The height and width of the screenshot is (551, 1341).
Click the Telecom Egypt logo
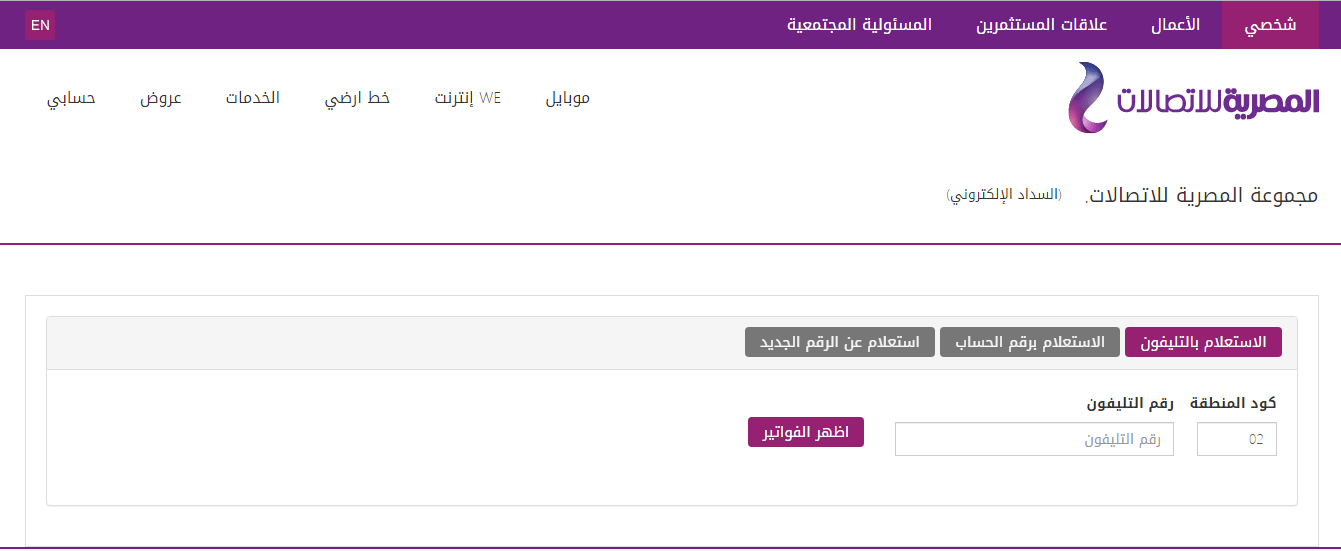tap(1192, 97)
